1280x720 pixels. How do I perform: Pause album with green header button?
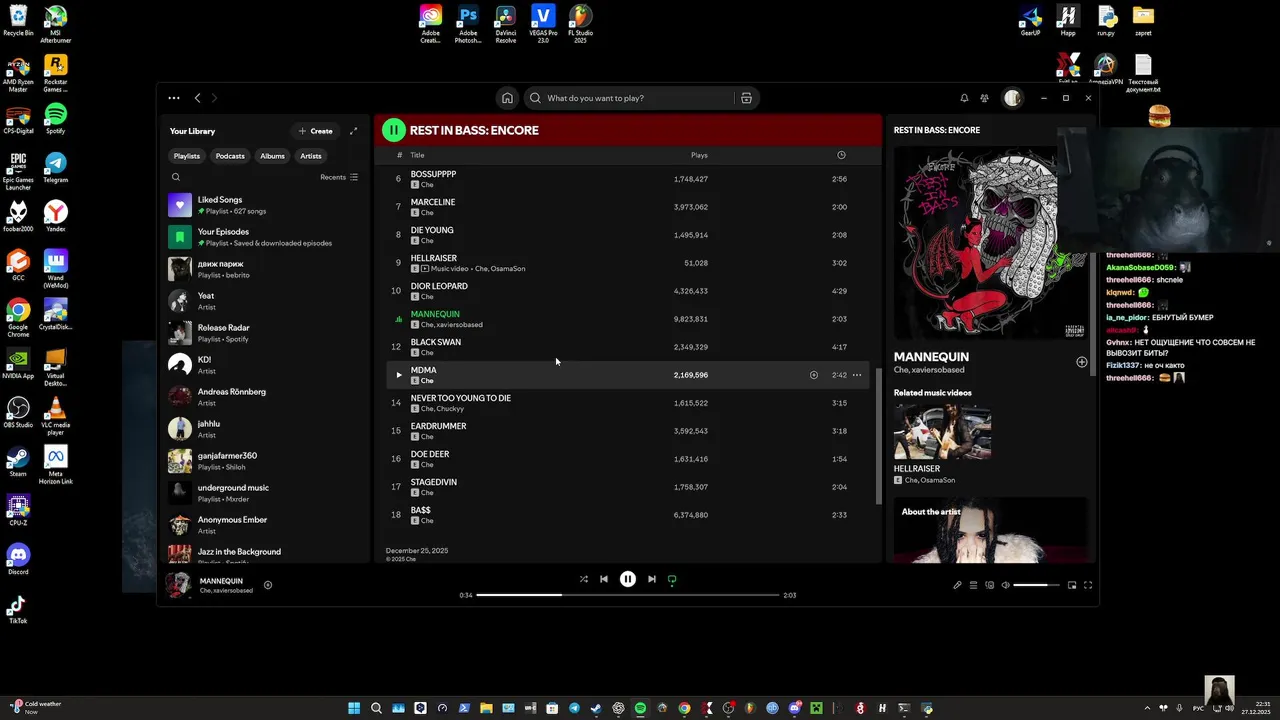pos(394,130)
